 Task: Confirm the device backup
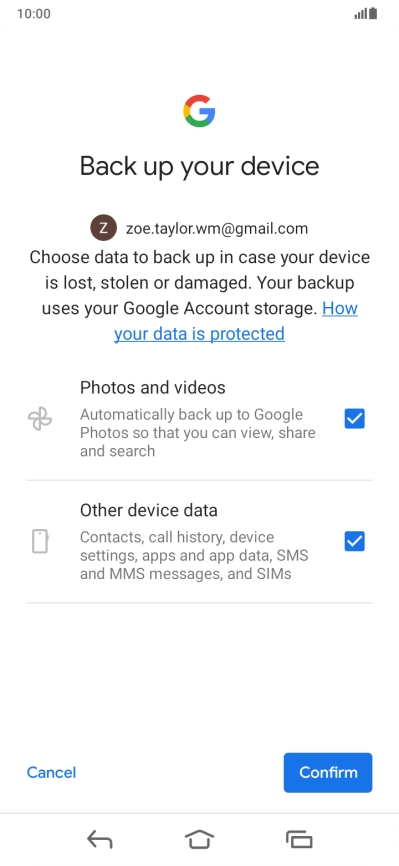coord(328,773)
